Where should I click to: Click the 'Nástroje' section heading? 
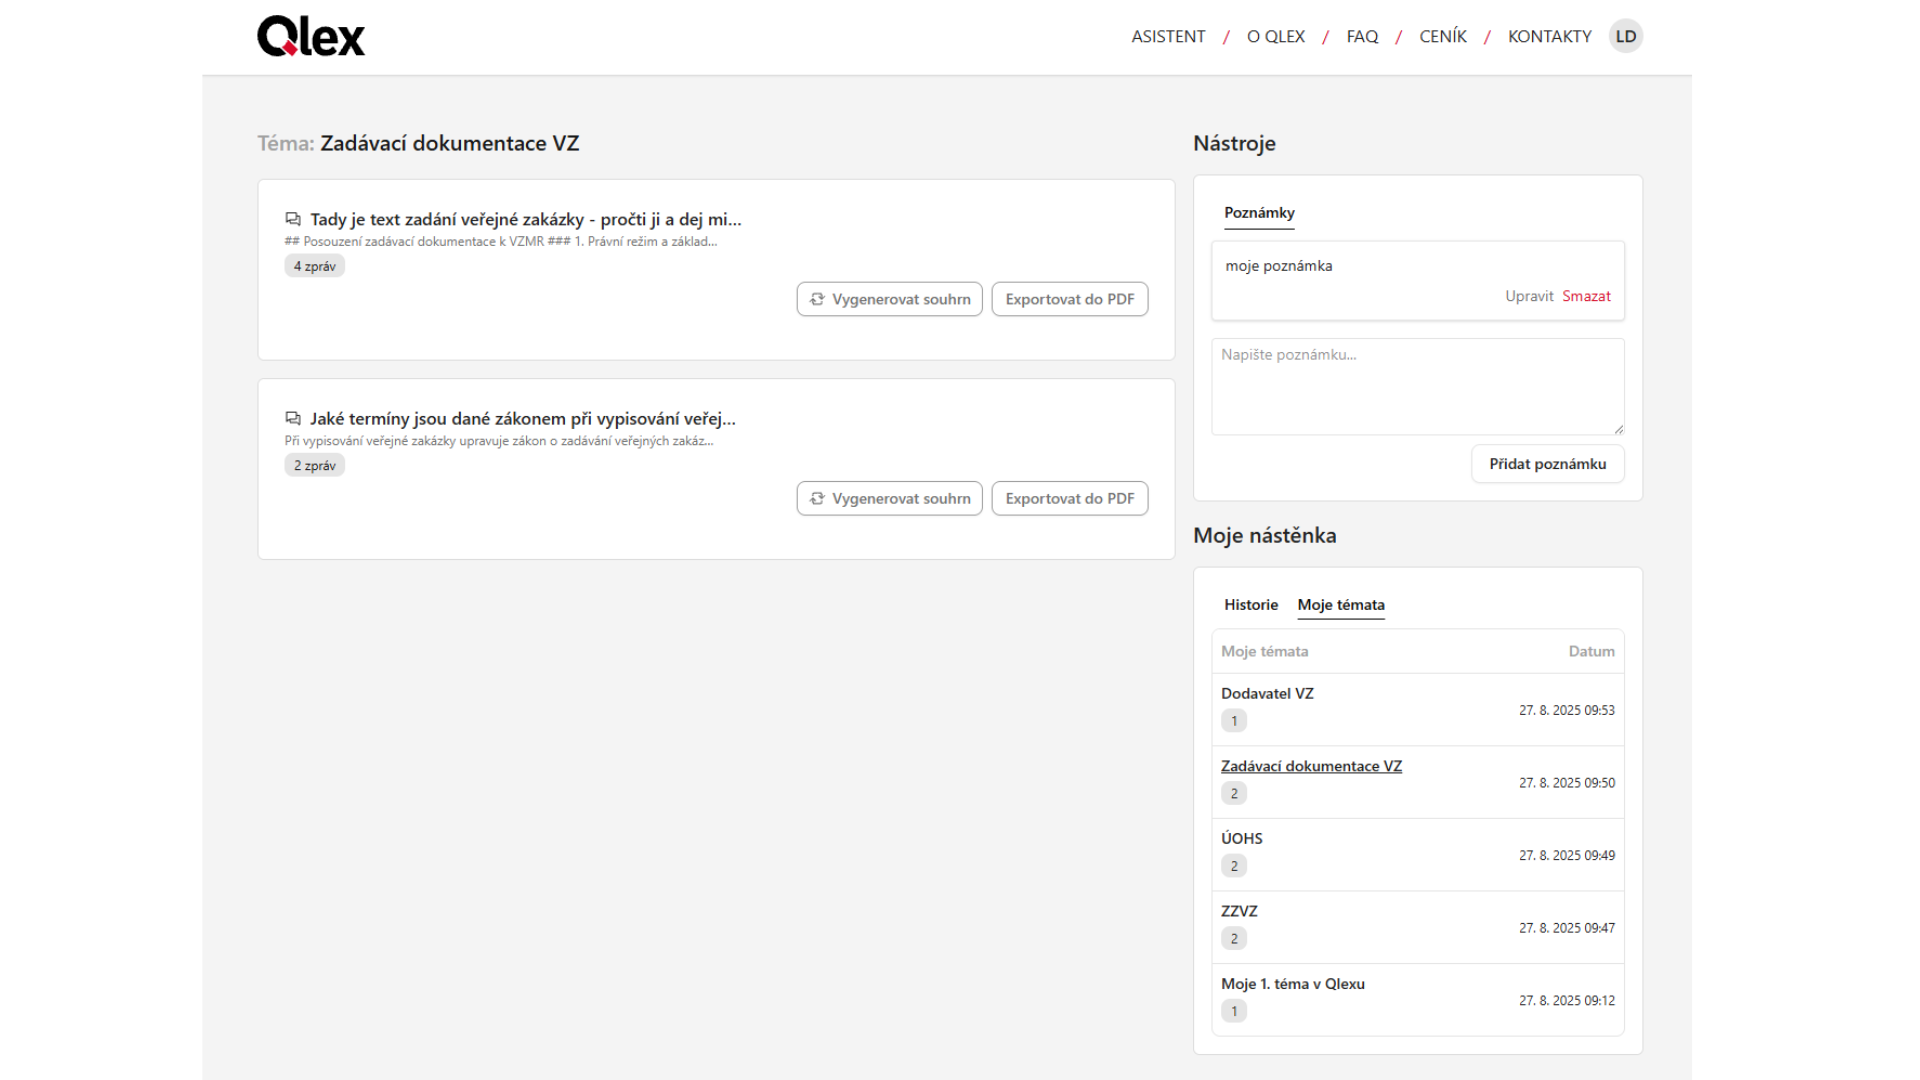pos(1234,143)
